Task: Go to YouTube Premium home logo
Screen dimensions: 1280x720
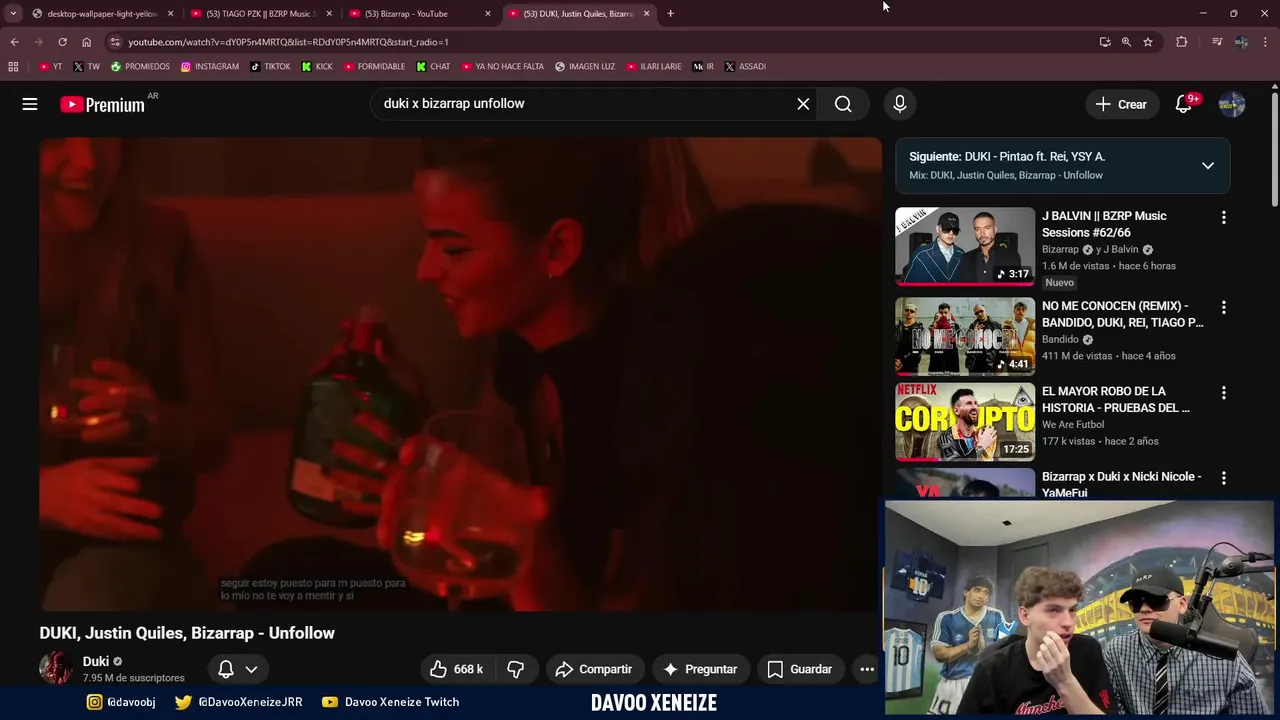Action: coord(102,104)
